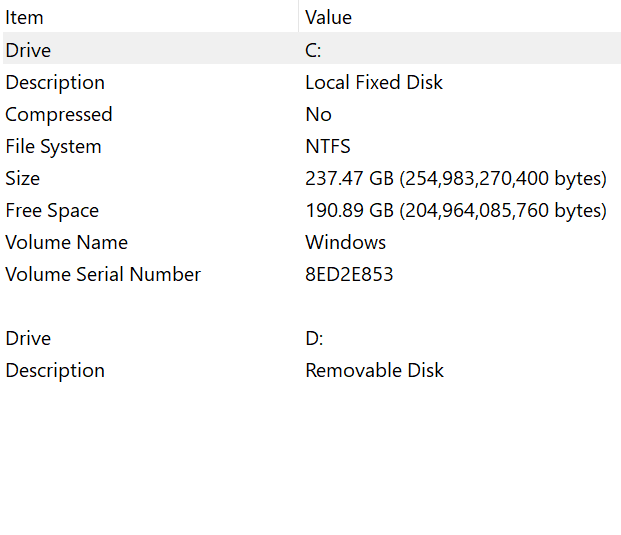621x535 pixels.
Task: Select the Volume Name row
Action: (66, 242)
